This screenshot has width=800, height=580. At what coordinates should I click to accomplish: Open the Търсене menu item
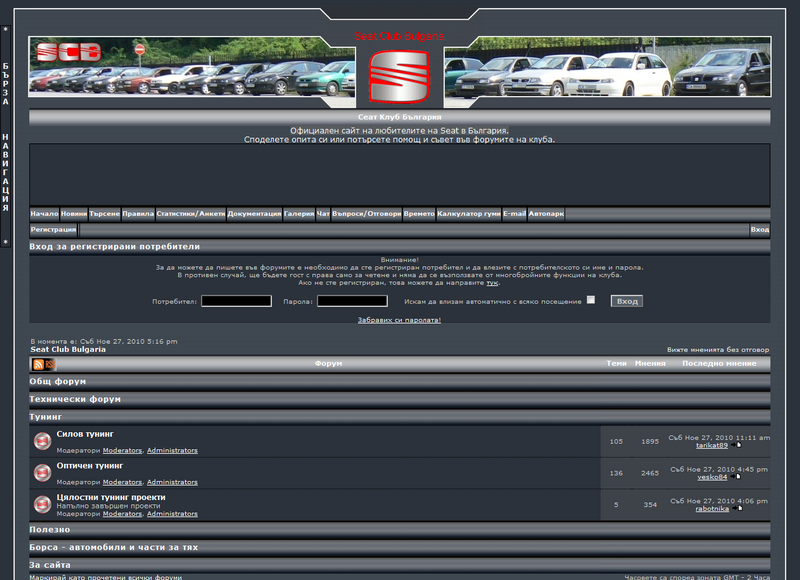105,214
